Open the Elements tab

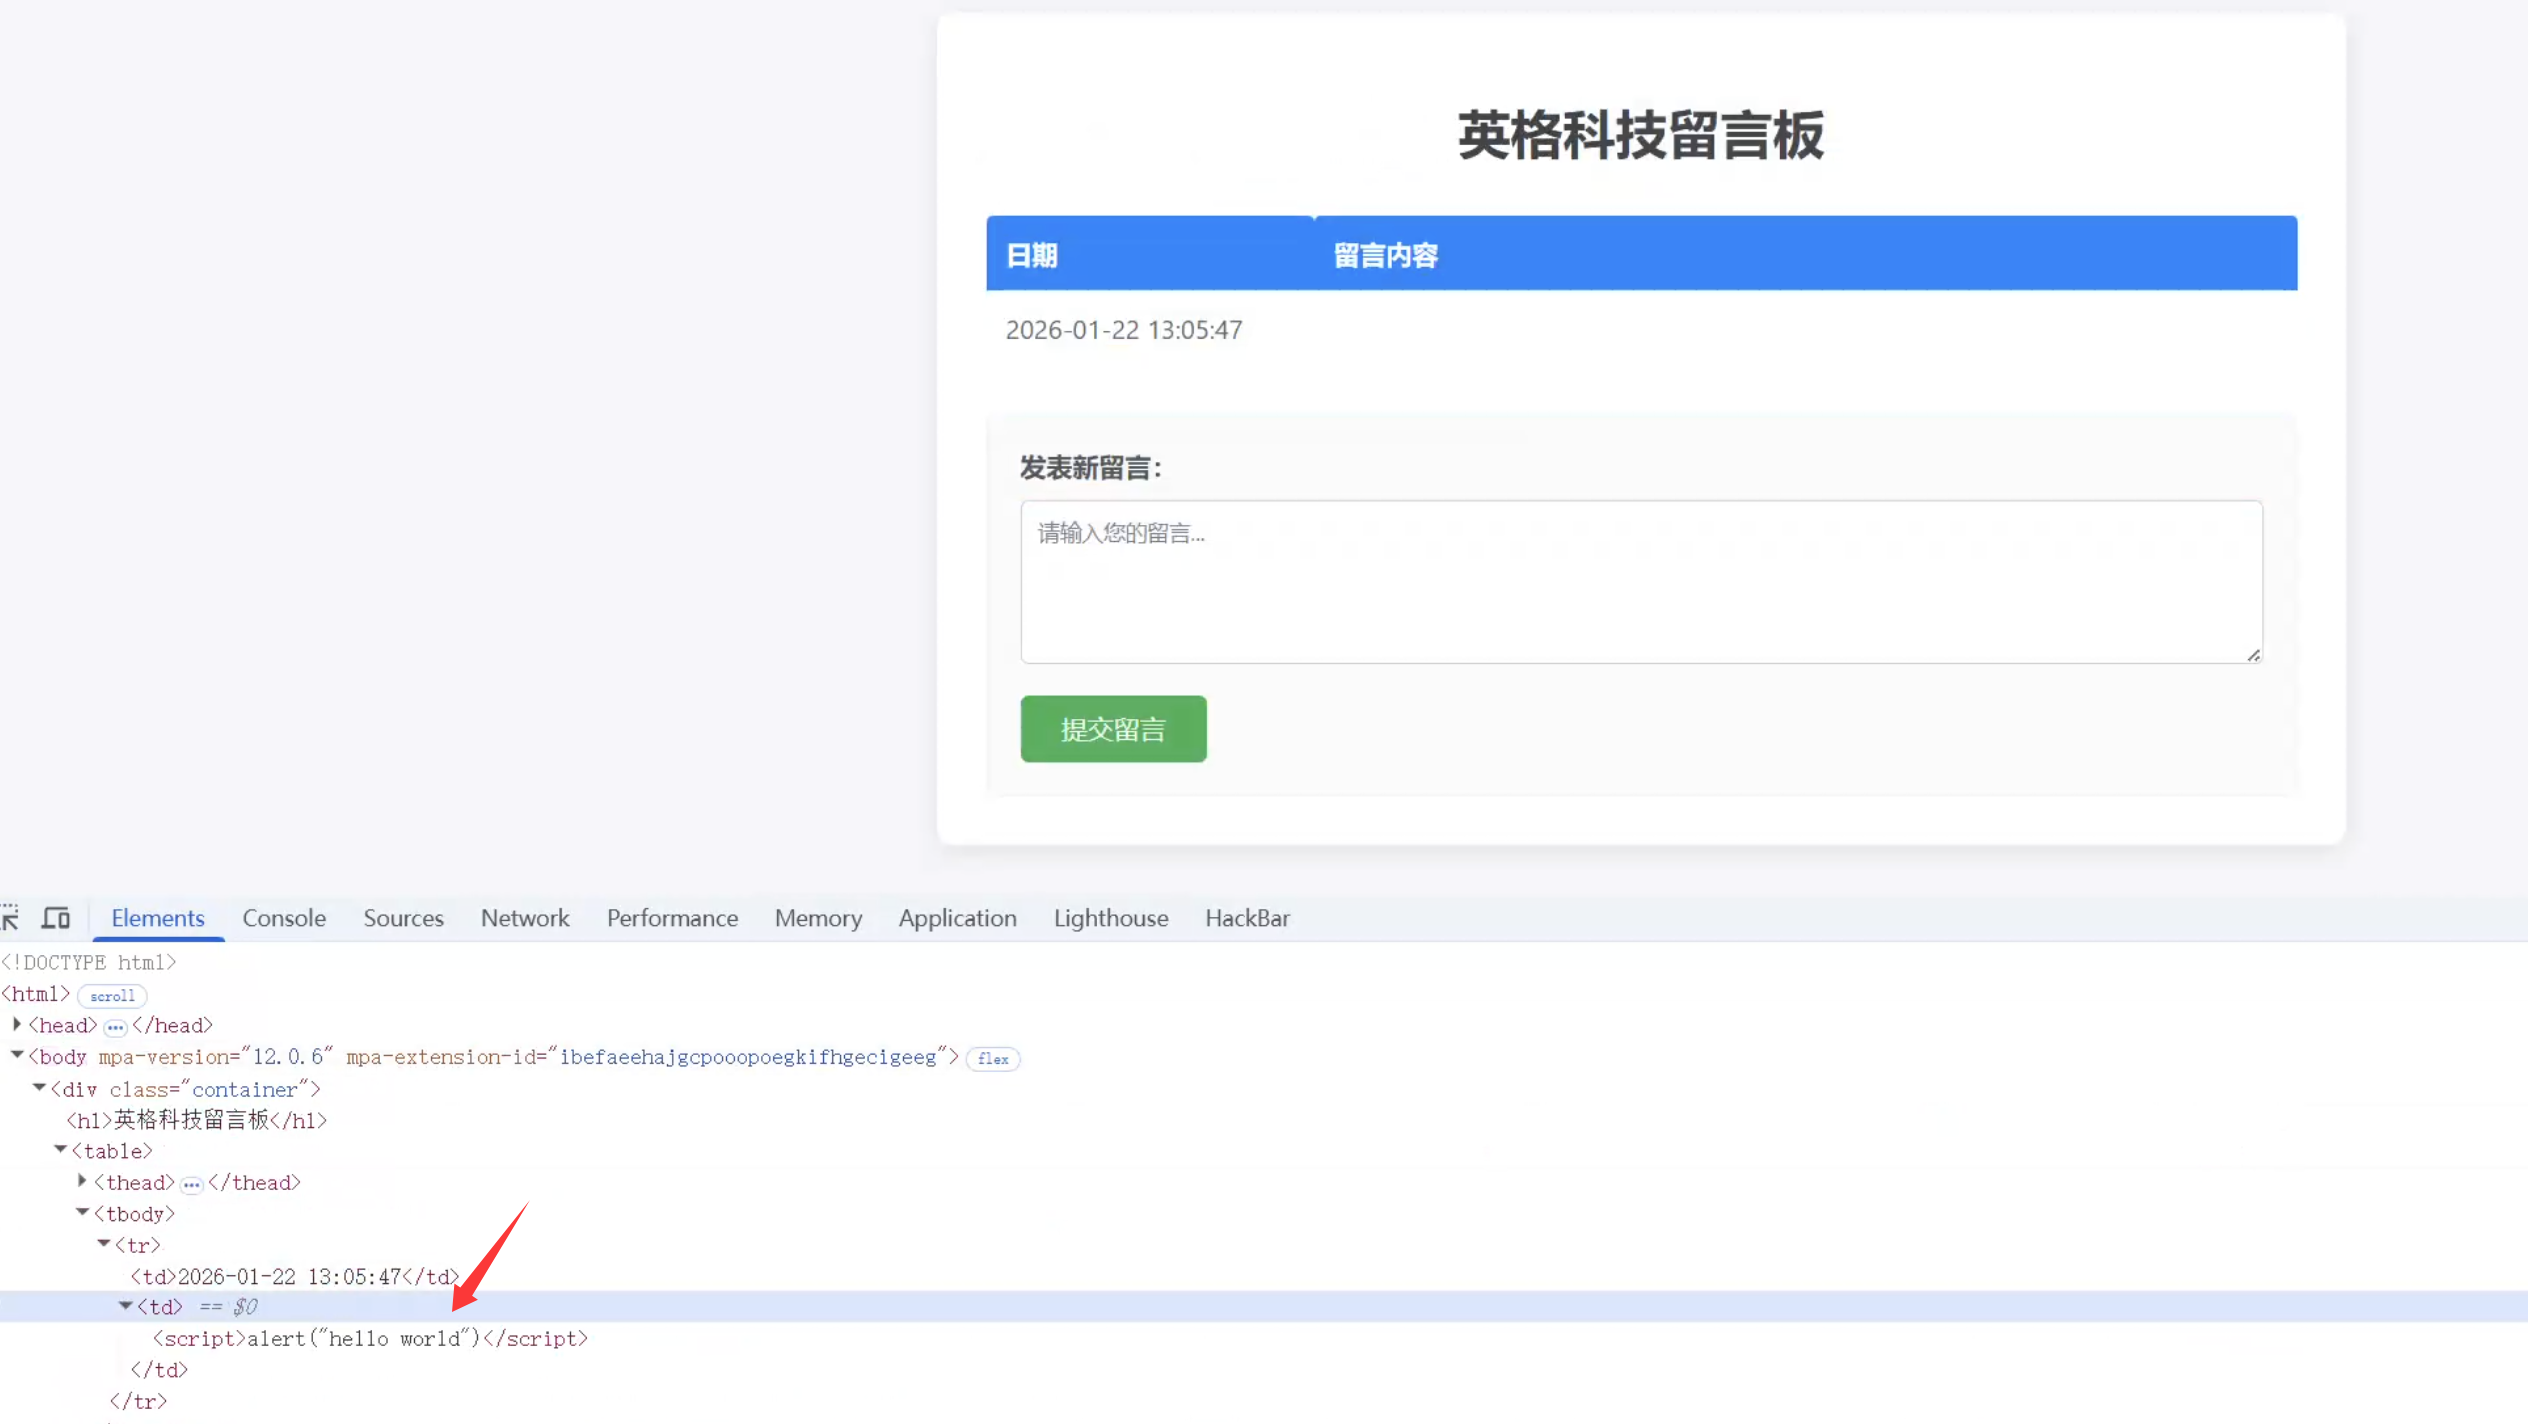coord(158,918)
